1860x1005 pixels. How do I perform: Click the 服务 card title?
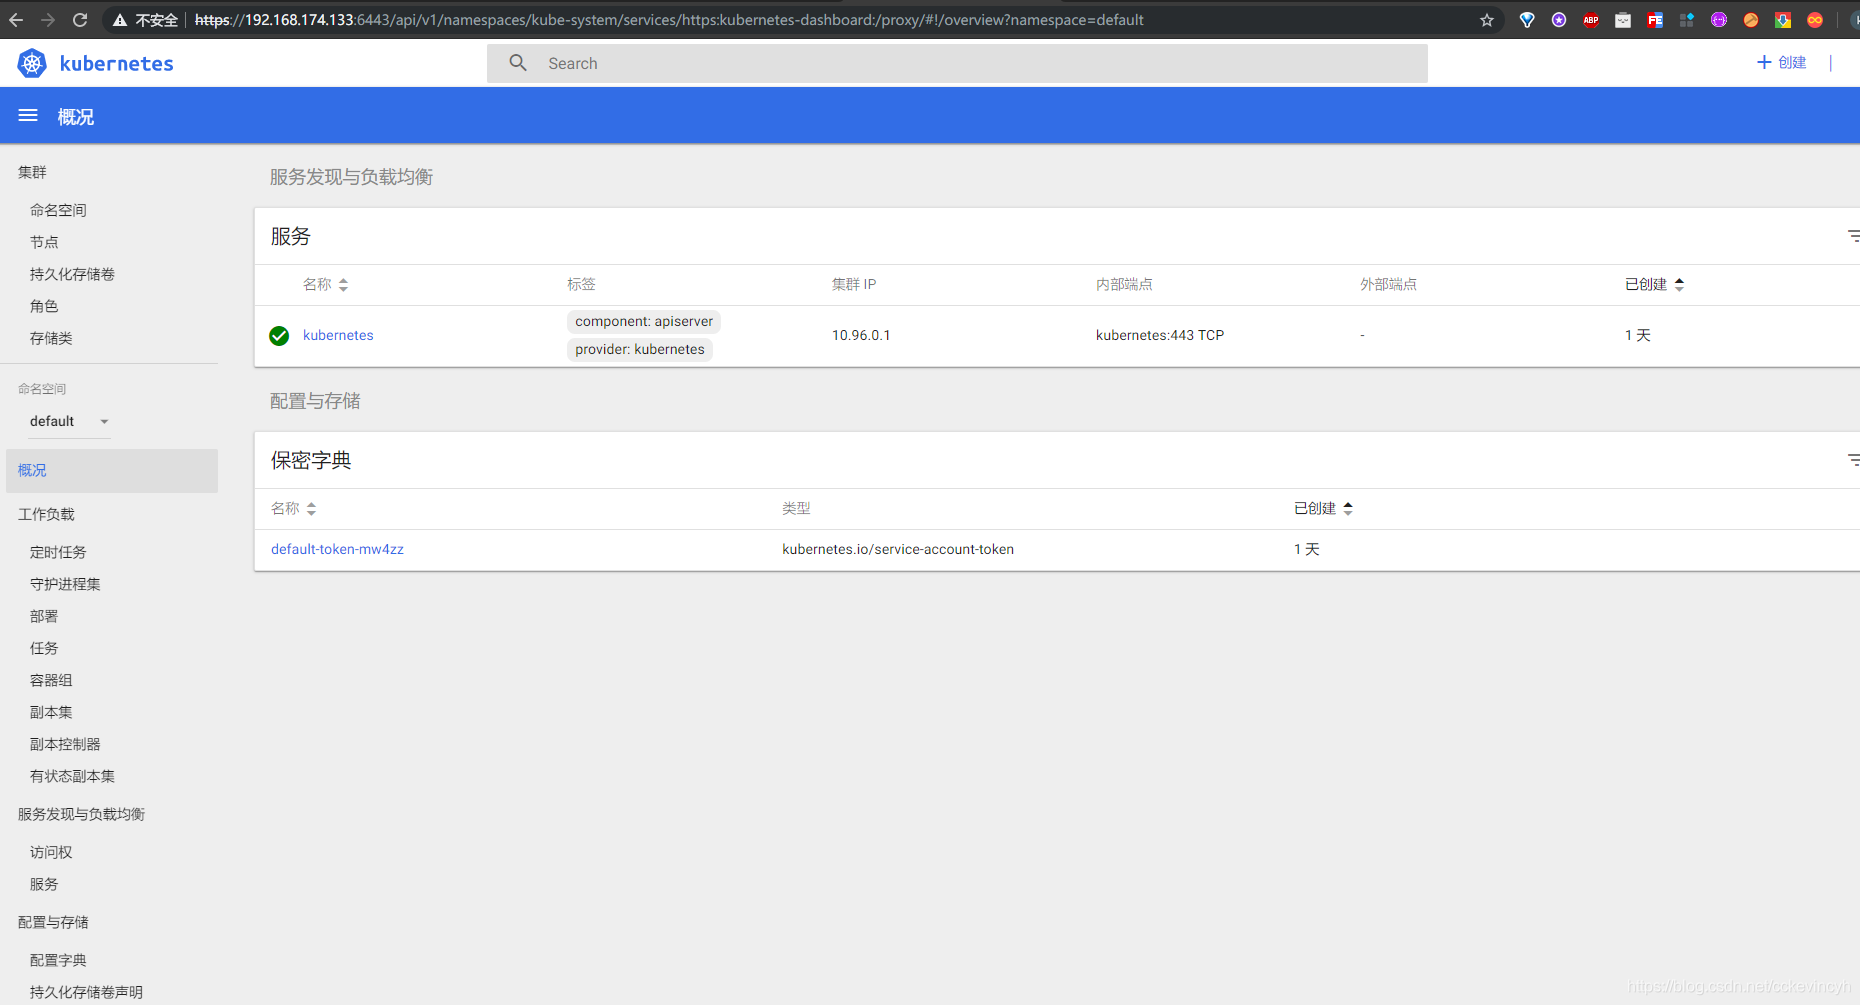(x=291, y=236)
